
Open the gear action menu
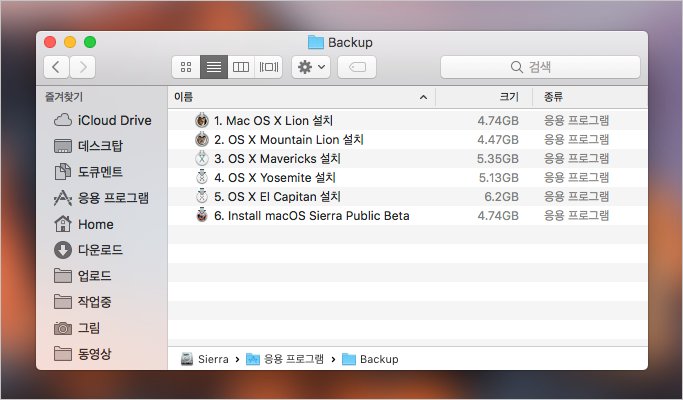(311, 67)
